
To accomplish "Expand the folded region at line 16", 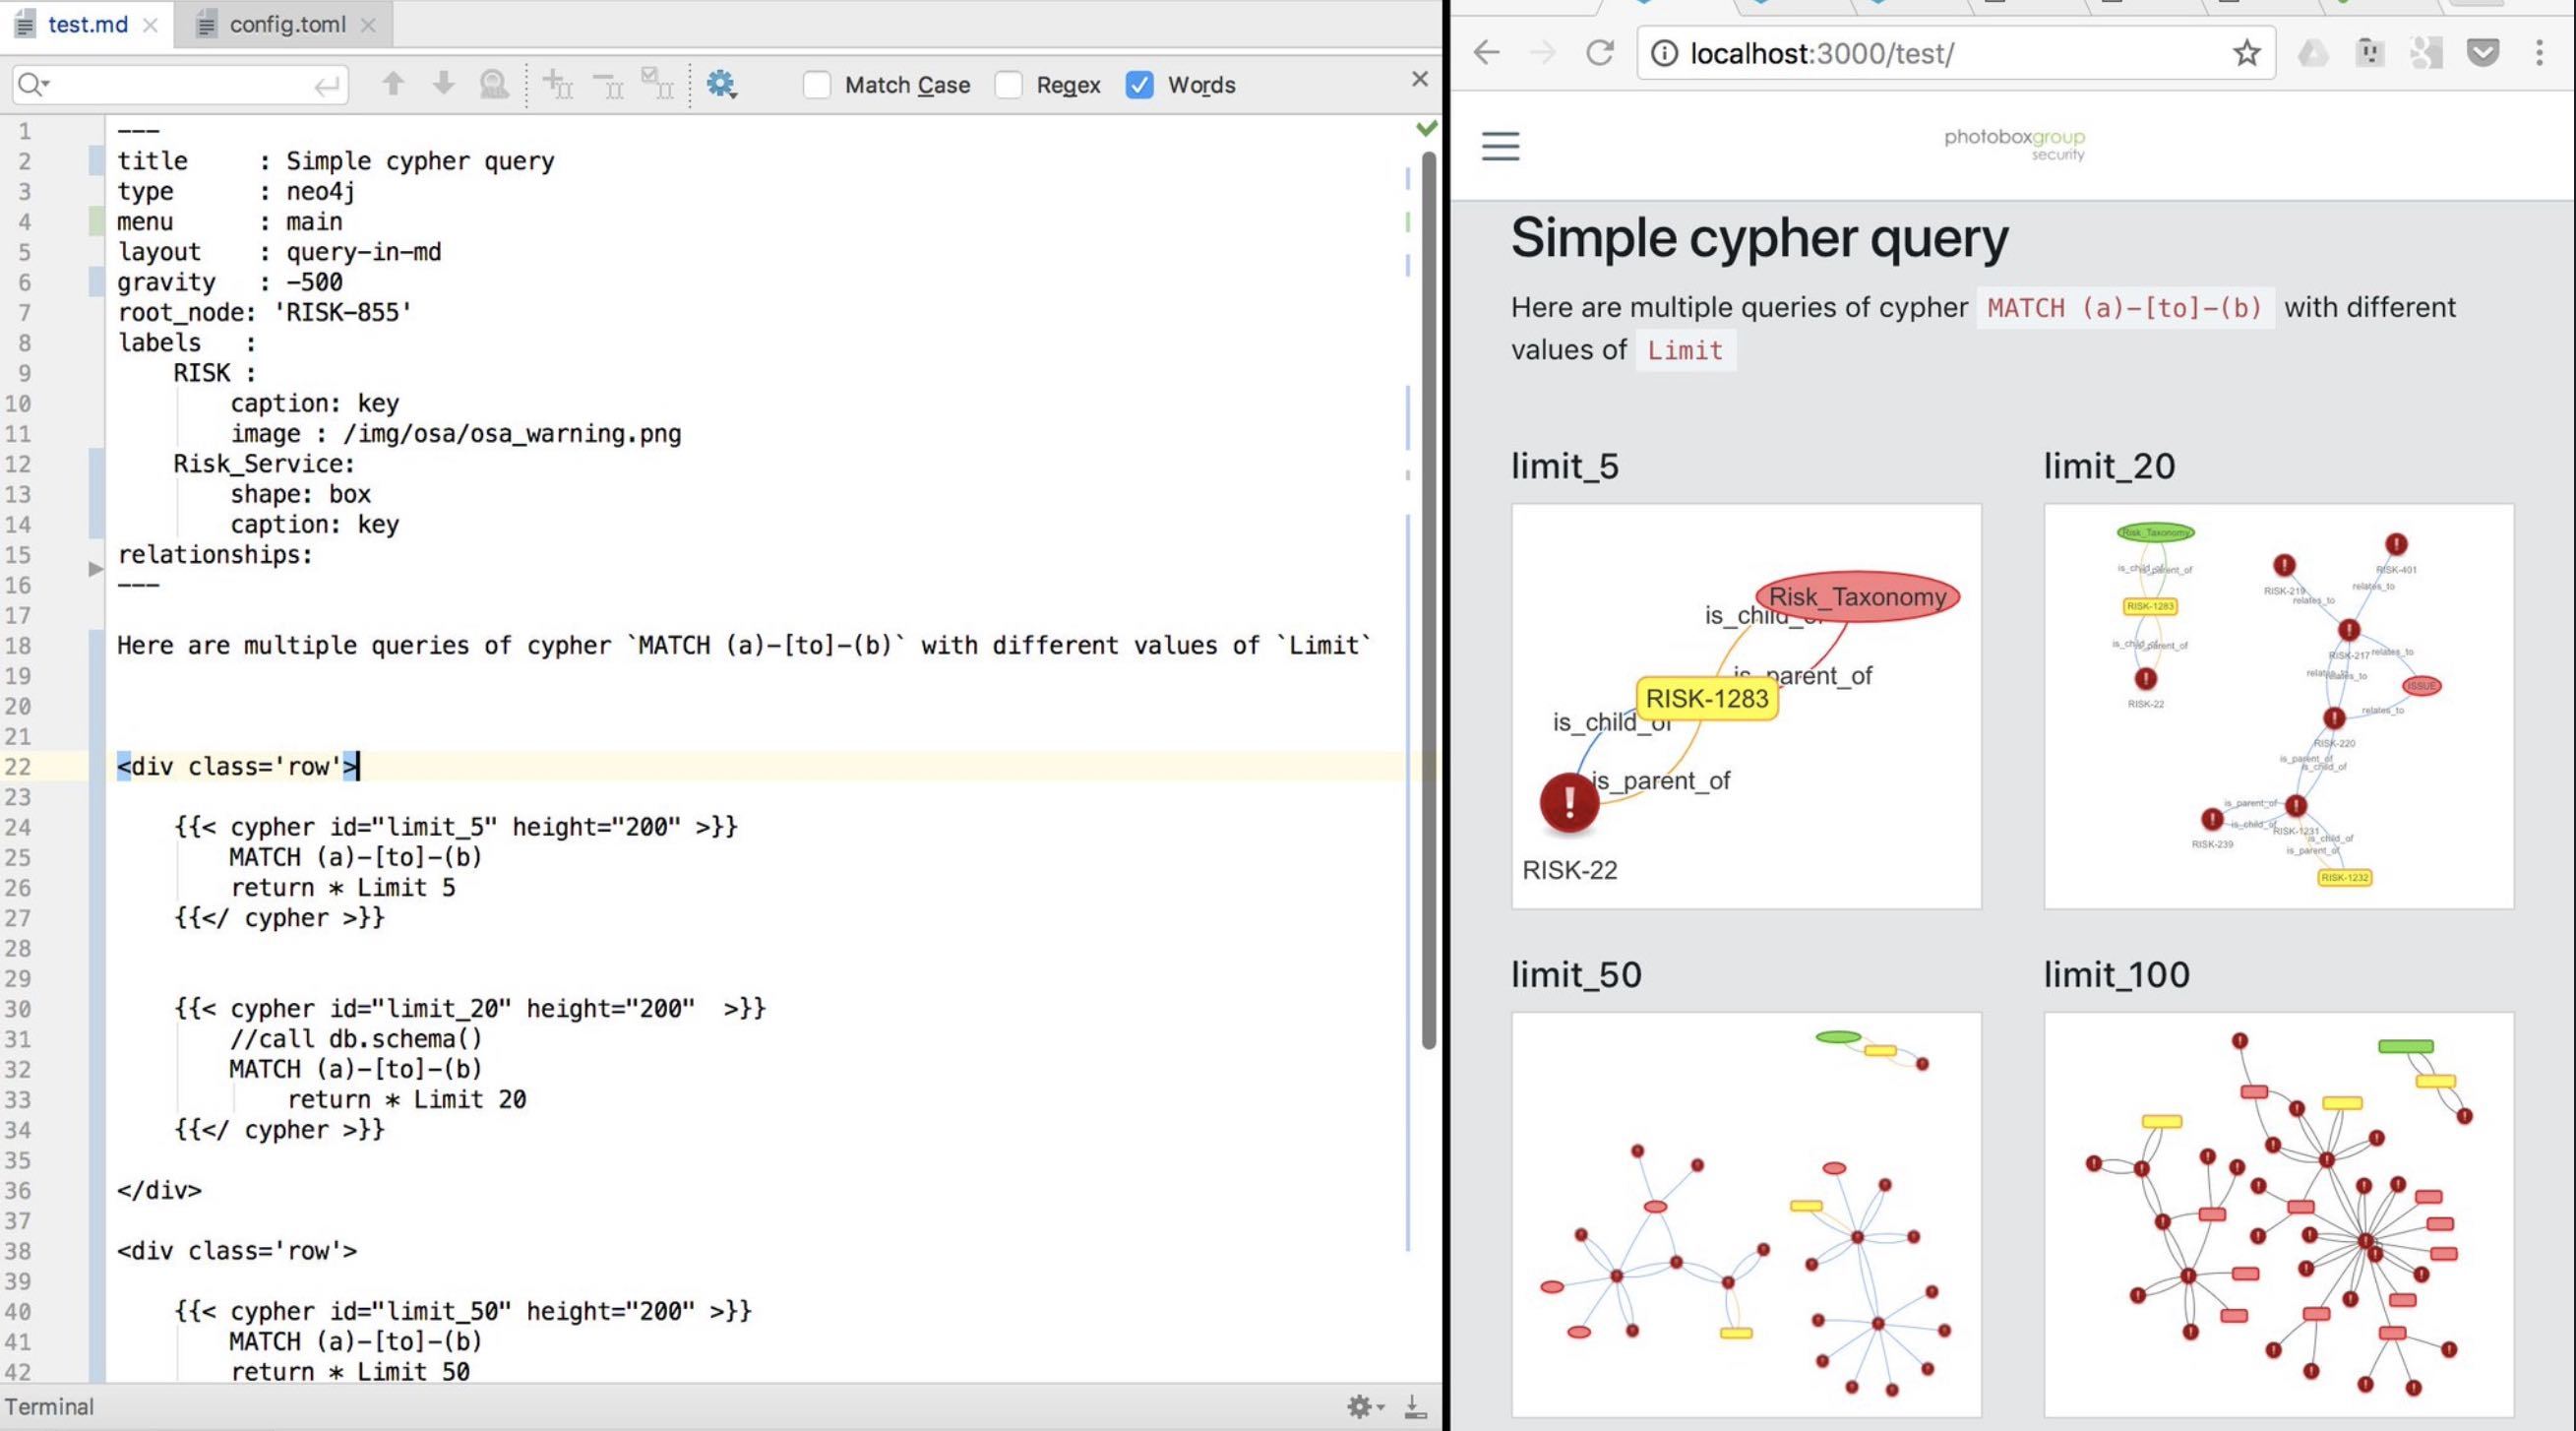I will click(x=95, y=569).
